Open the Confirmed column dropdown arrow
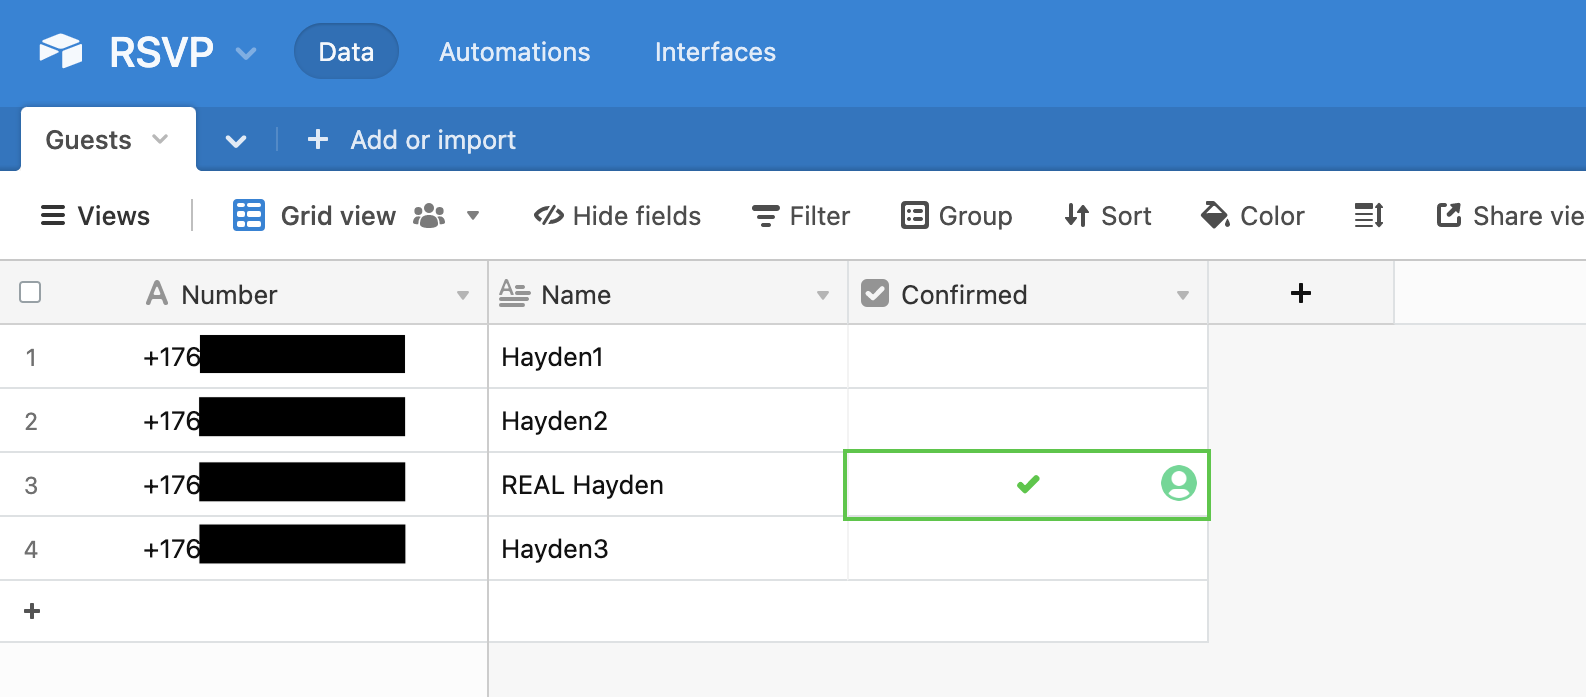 (x=1183, y=295)
